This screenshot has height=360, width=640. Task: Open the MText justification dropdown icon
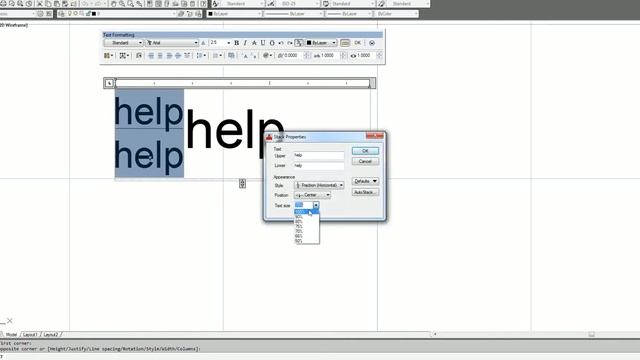[x=124, y=56]
